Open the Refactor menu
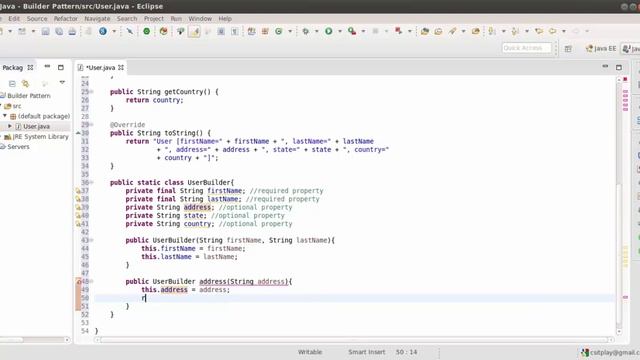 [x=66, y=19]
